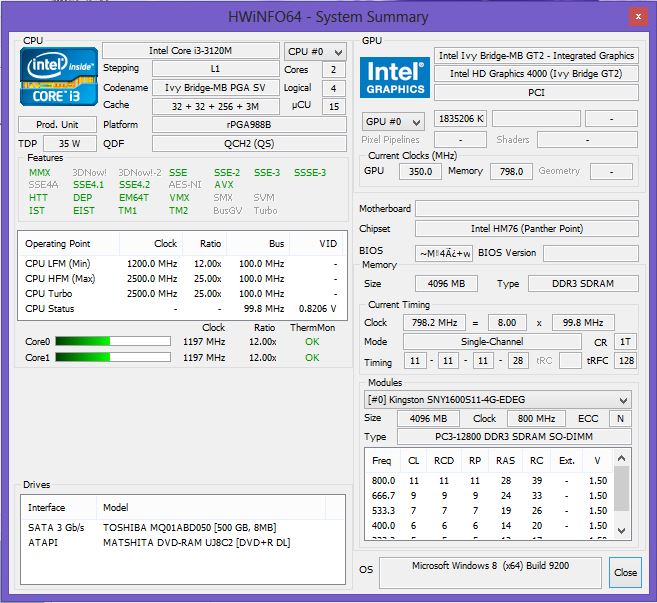Click the empty Motherboard field

(x=527, y=209)
